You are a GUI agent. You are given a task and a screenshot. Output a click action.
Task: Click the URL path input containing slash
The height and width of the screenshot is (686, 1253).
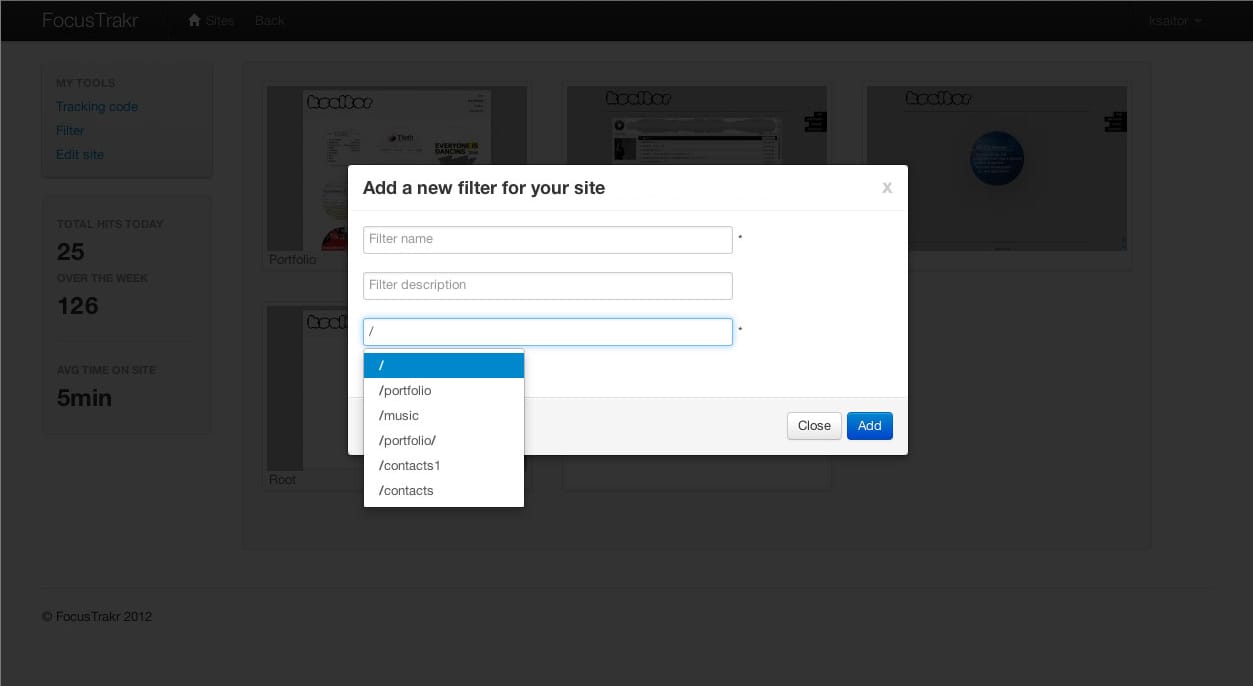click(x=548, y=332)
